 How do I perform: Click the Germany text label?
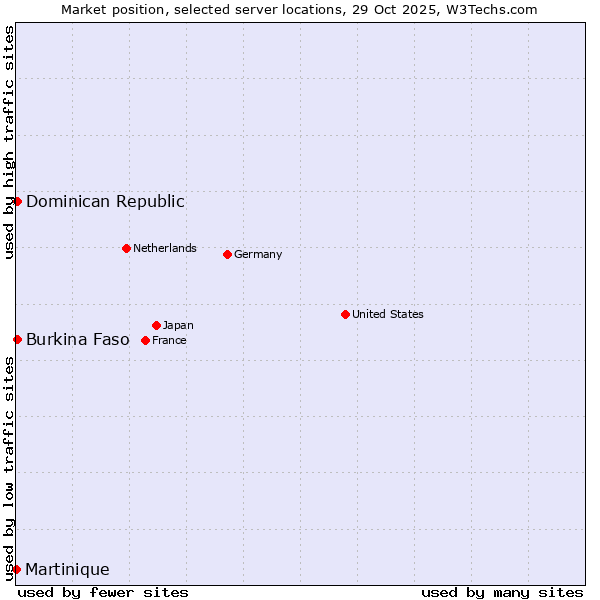pos(258,254)
